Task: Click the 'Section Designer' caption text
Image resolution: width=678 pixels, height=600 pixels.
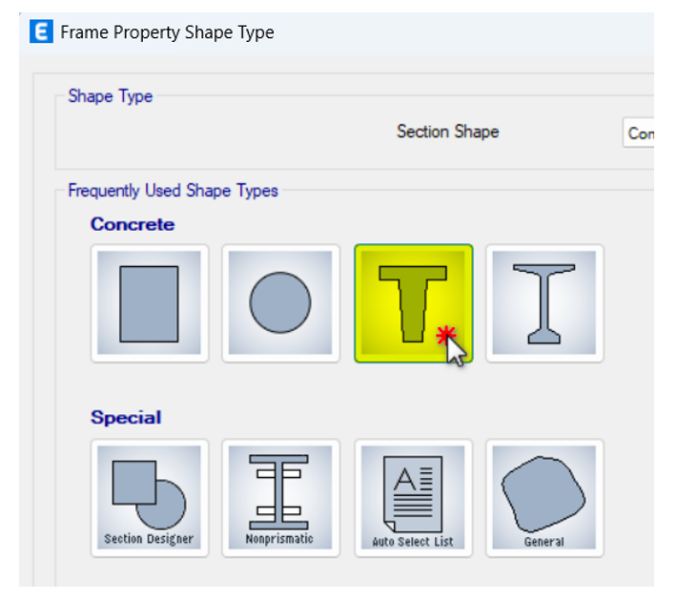Action: [149, 539]
